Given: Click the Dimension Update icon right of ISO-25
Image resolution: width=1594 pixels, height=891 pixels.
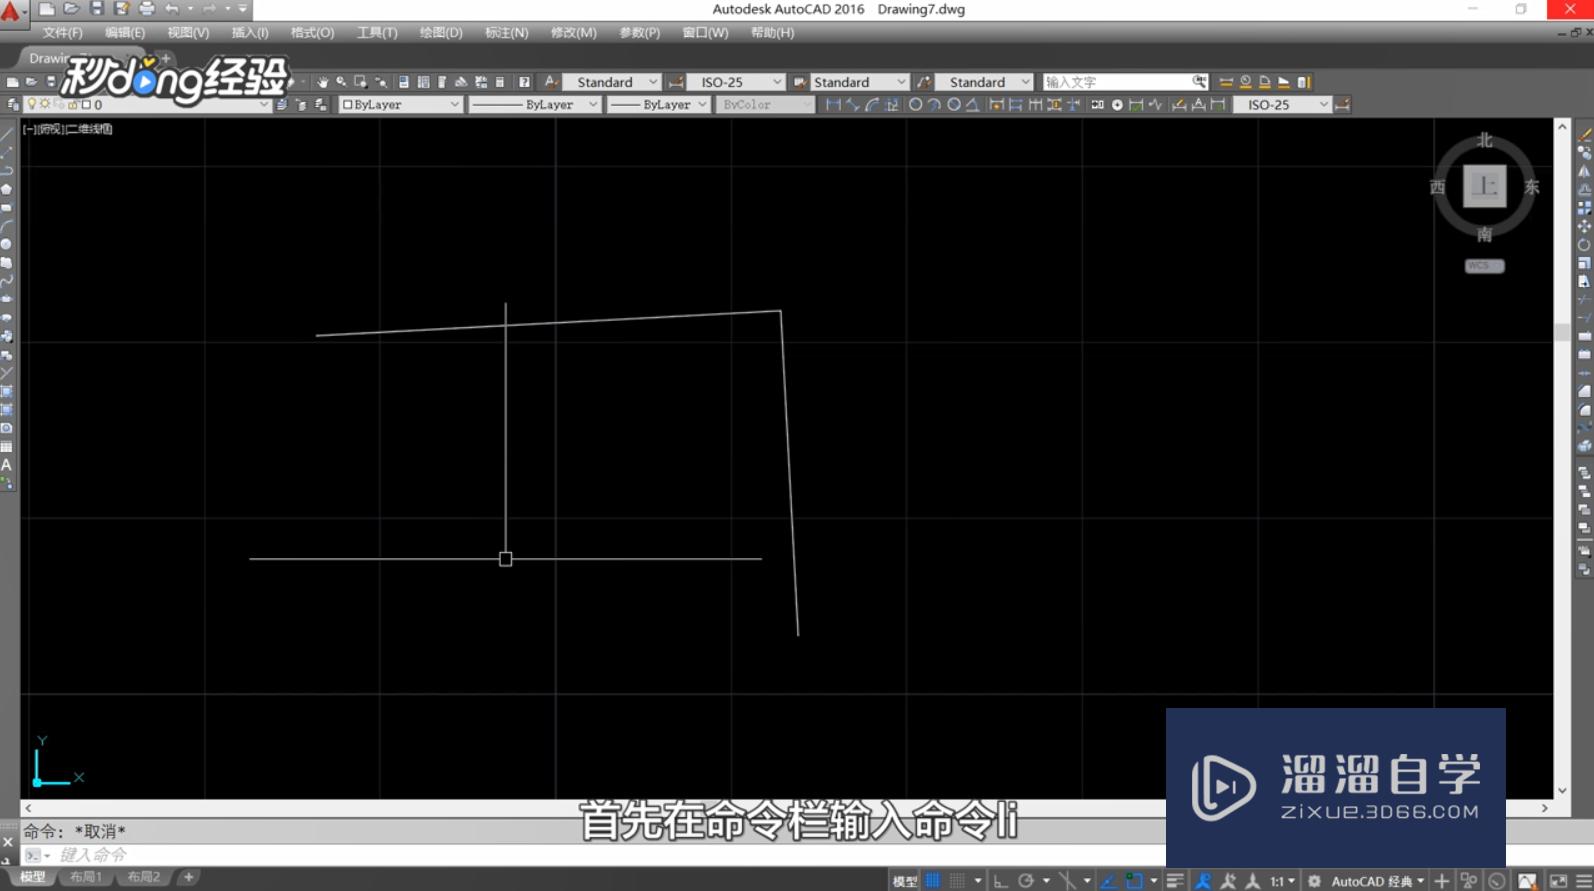Looking at the screenshot, I should (1343, 104).
